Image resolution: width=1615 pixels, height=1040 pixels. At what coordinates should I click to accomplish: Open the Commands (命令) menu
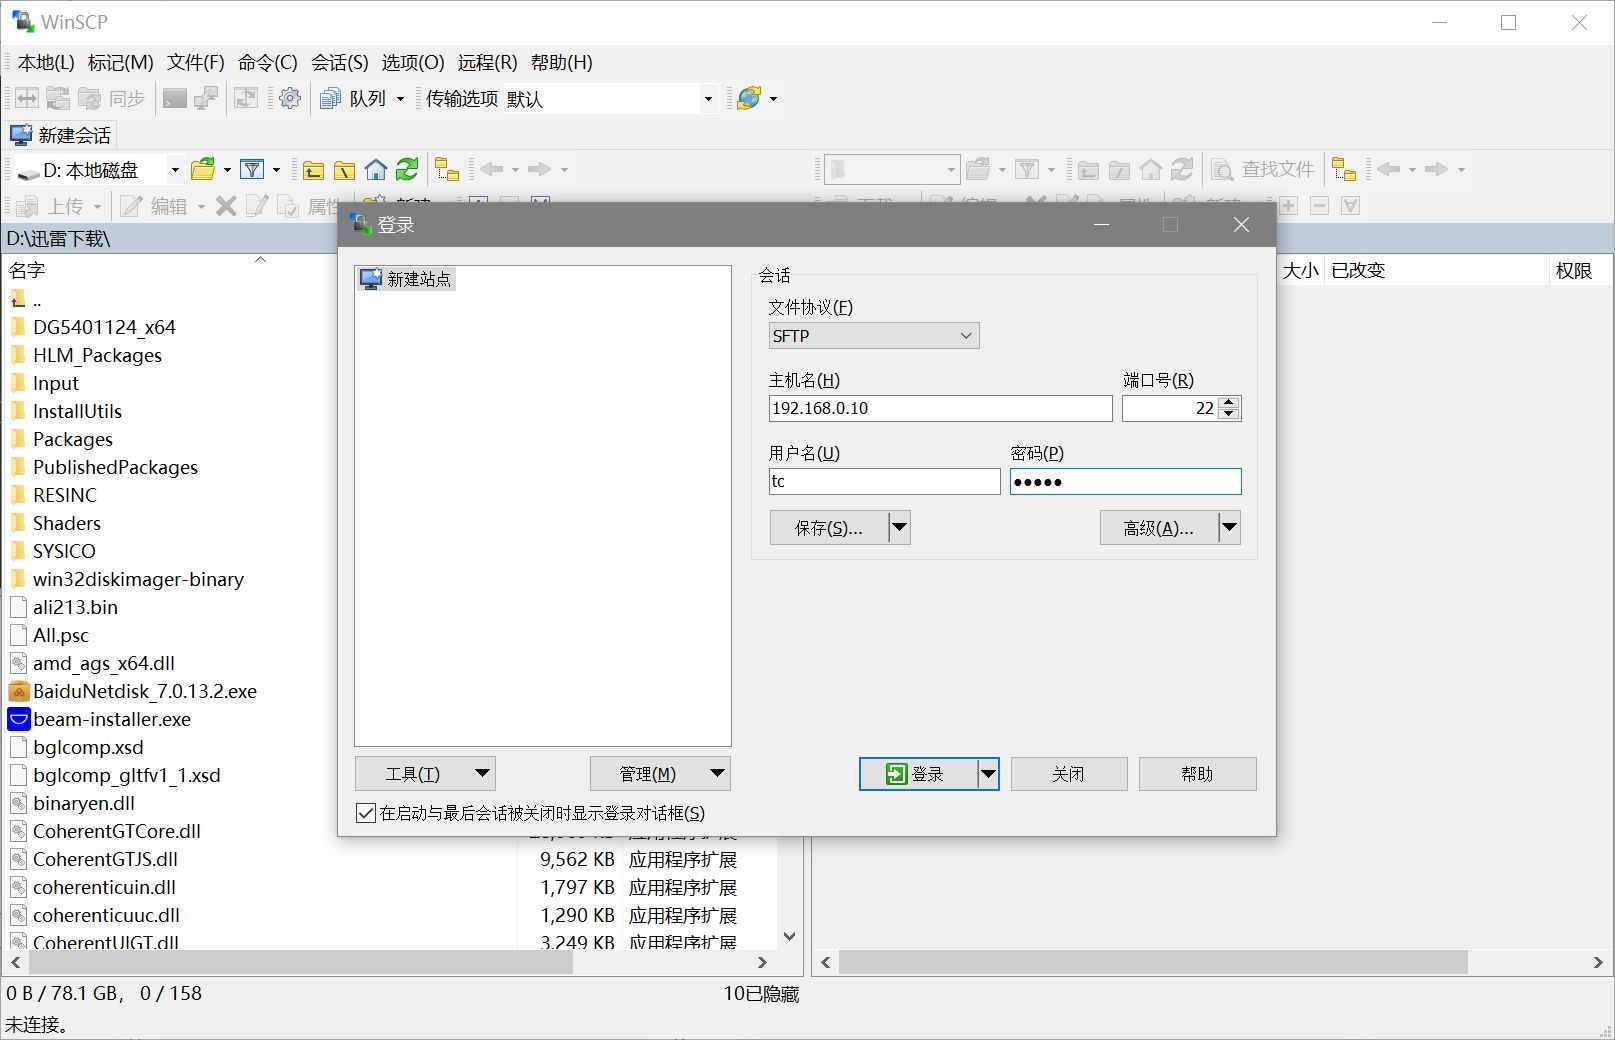pos(268,62)
